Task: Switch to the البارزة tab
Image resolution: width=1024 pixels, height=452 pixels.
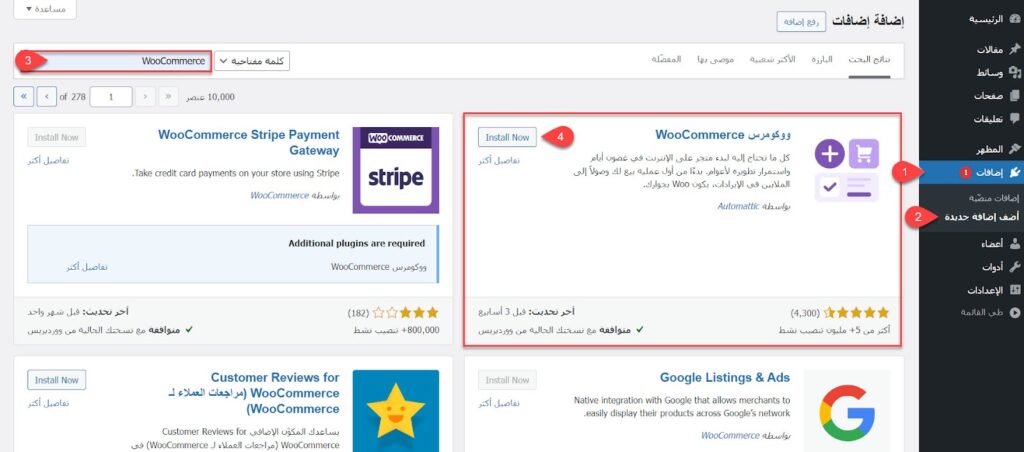Action: 822,59
